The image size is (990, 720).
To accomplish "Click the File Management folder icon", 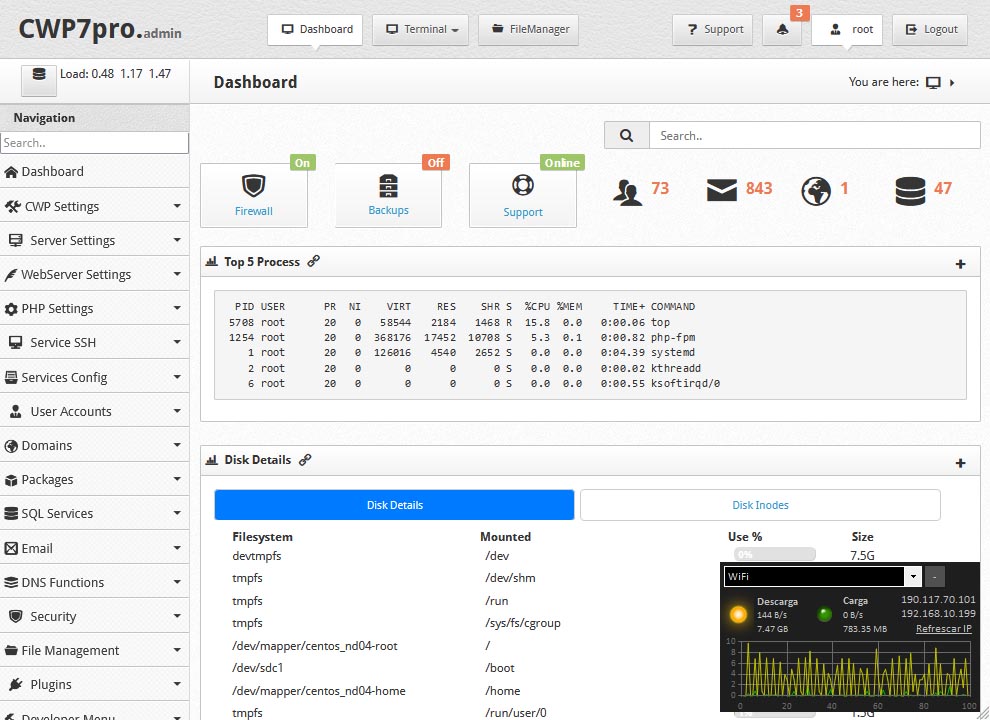I will (11, 650).
